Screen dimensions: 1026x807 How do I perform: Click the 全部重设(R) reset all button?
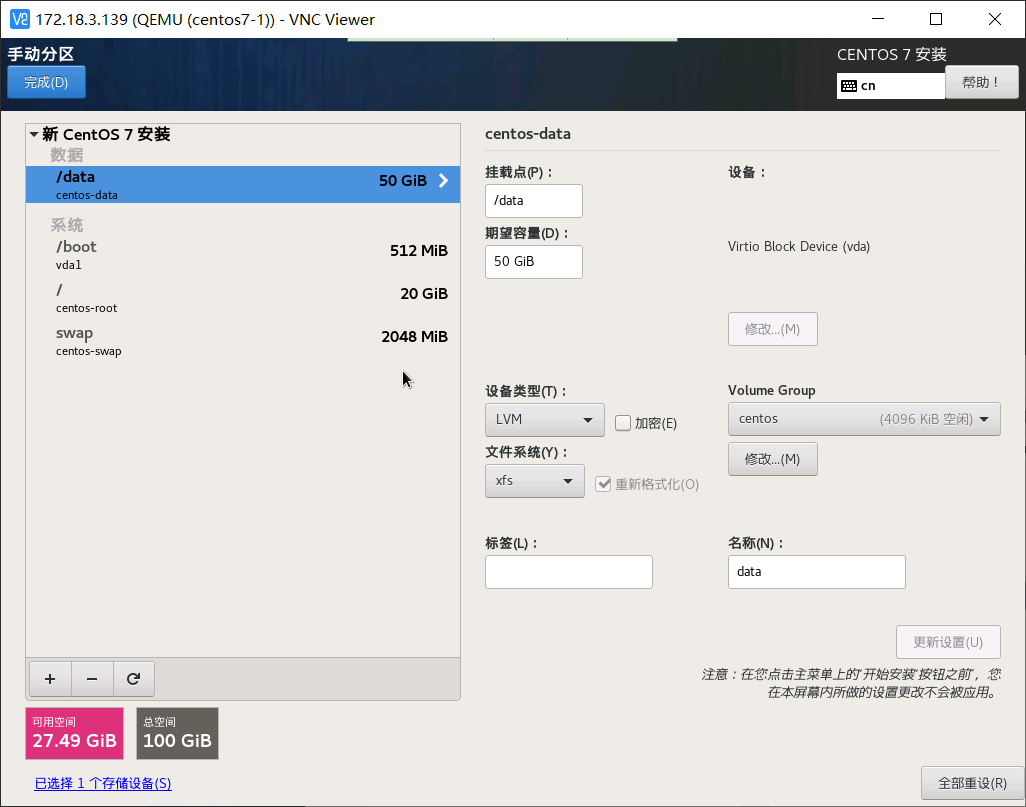pyautogui.click(x=972, y=783)
